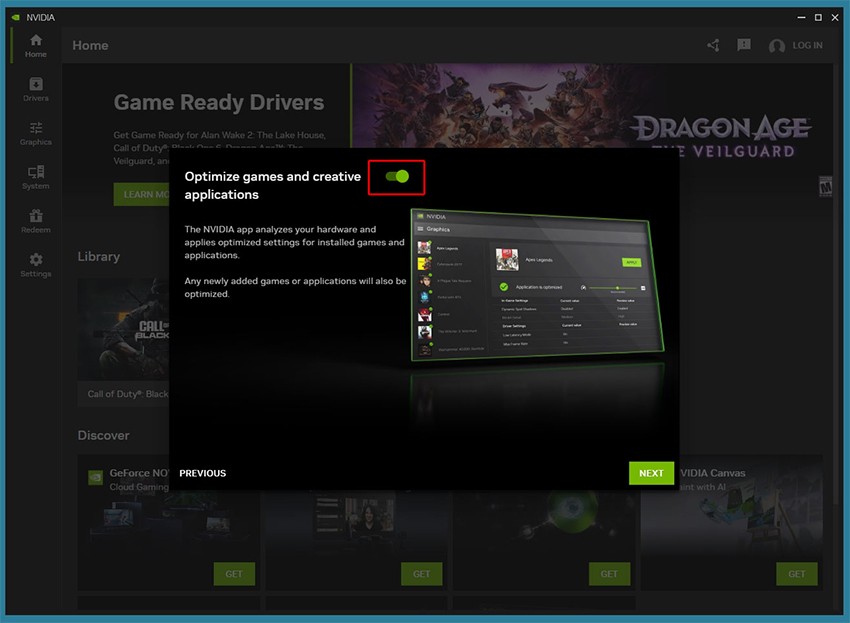Click the share icon in the header
This screenshot has width=850, height=623.
click(713, 46)
